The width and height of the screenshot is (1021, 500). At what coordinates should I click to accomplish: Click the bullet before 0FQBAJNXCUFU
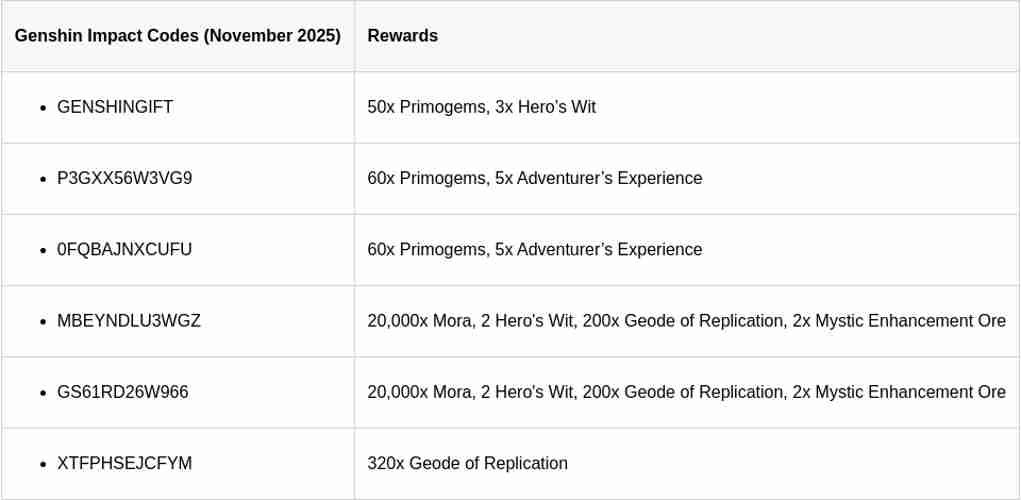click(43, 251)
